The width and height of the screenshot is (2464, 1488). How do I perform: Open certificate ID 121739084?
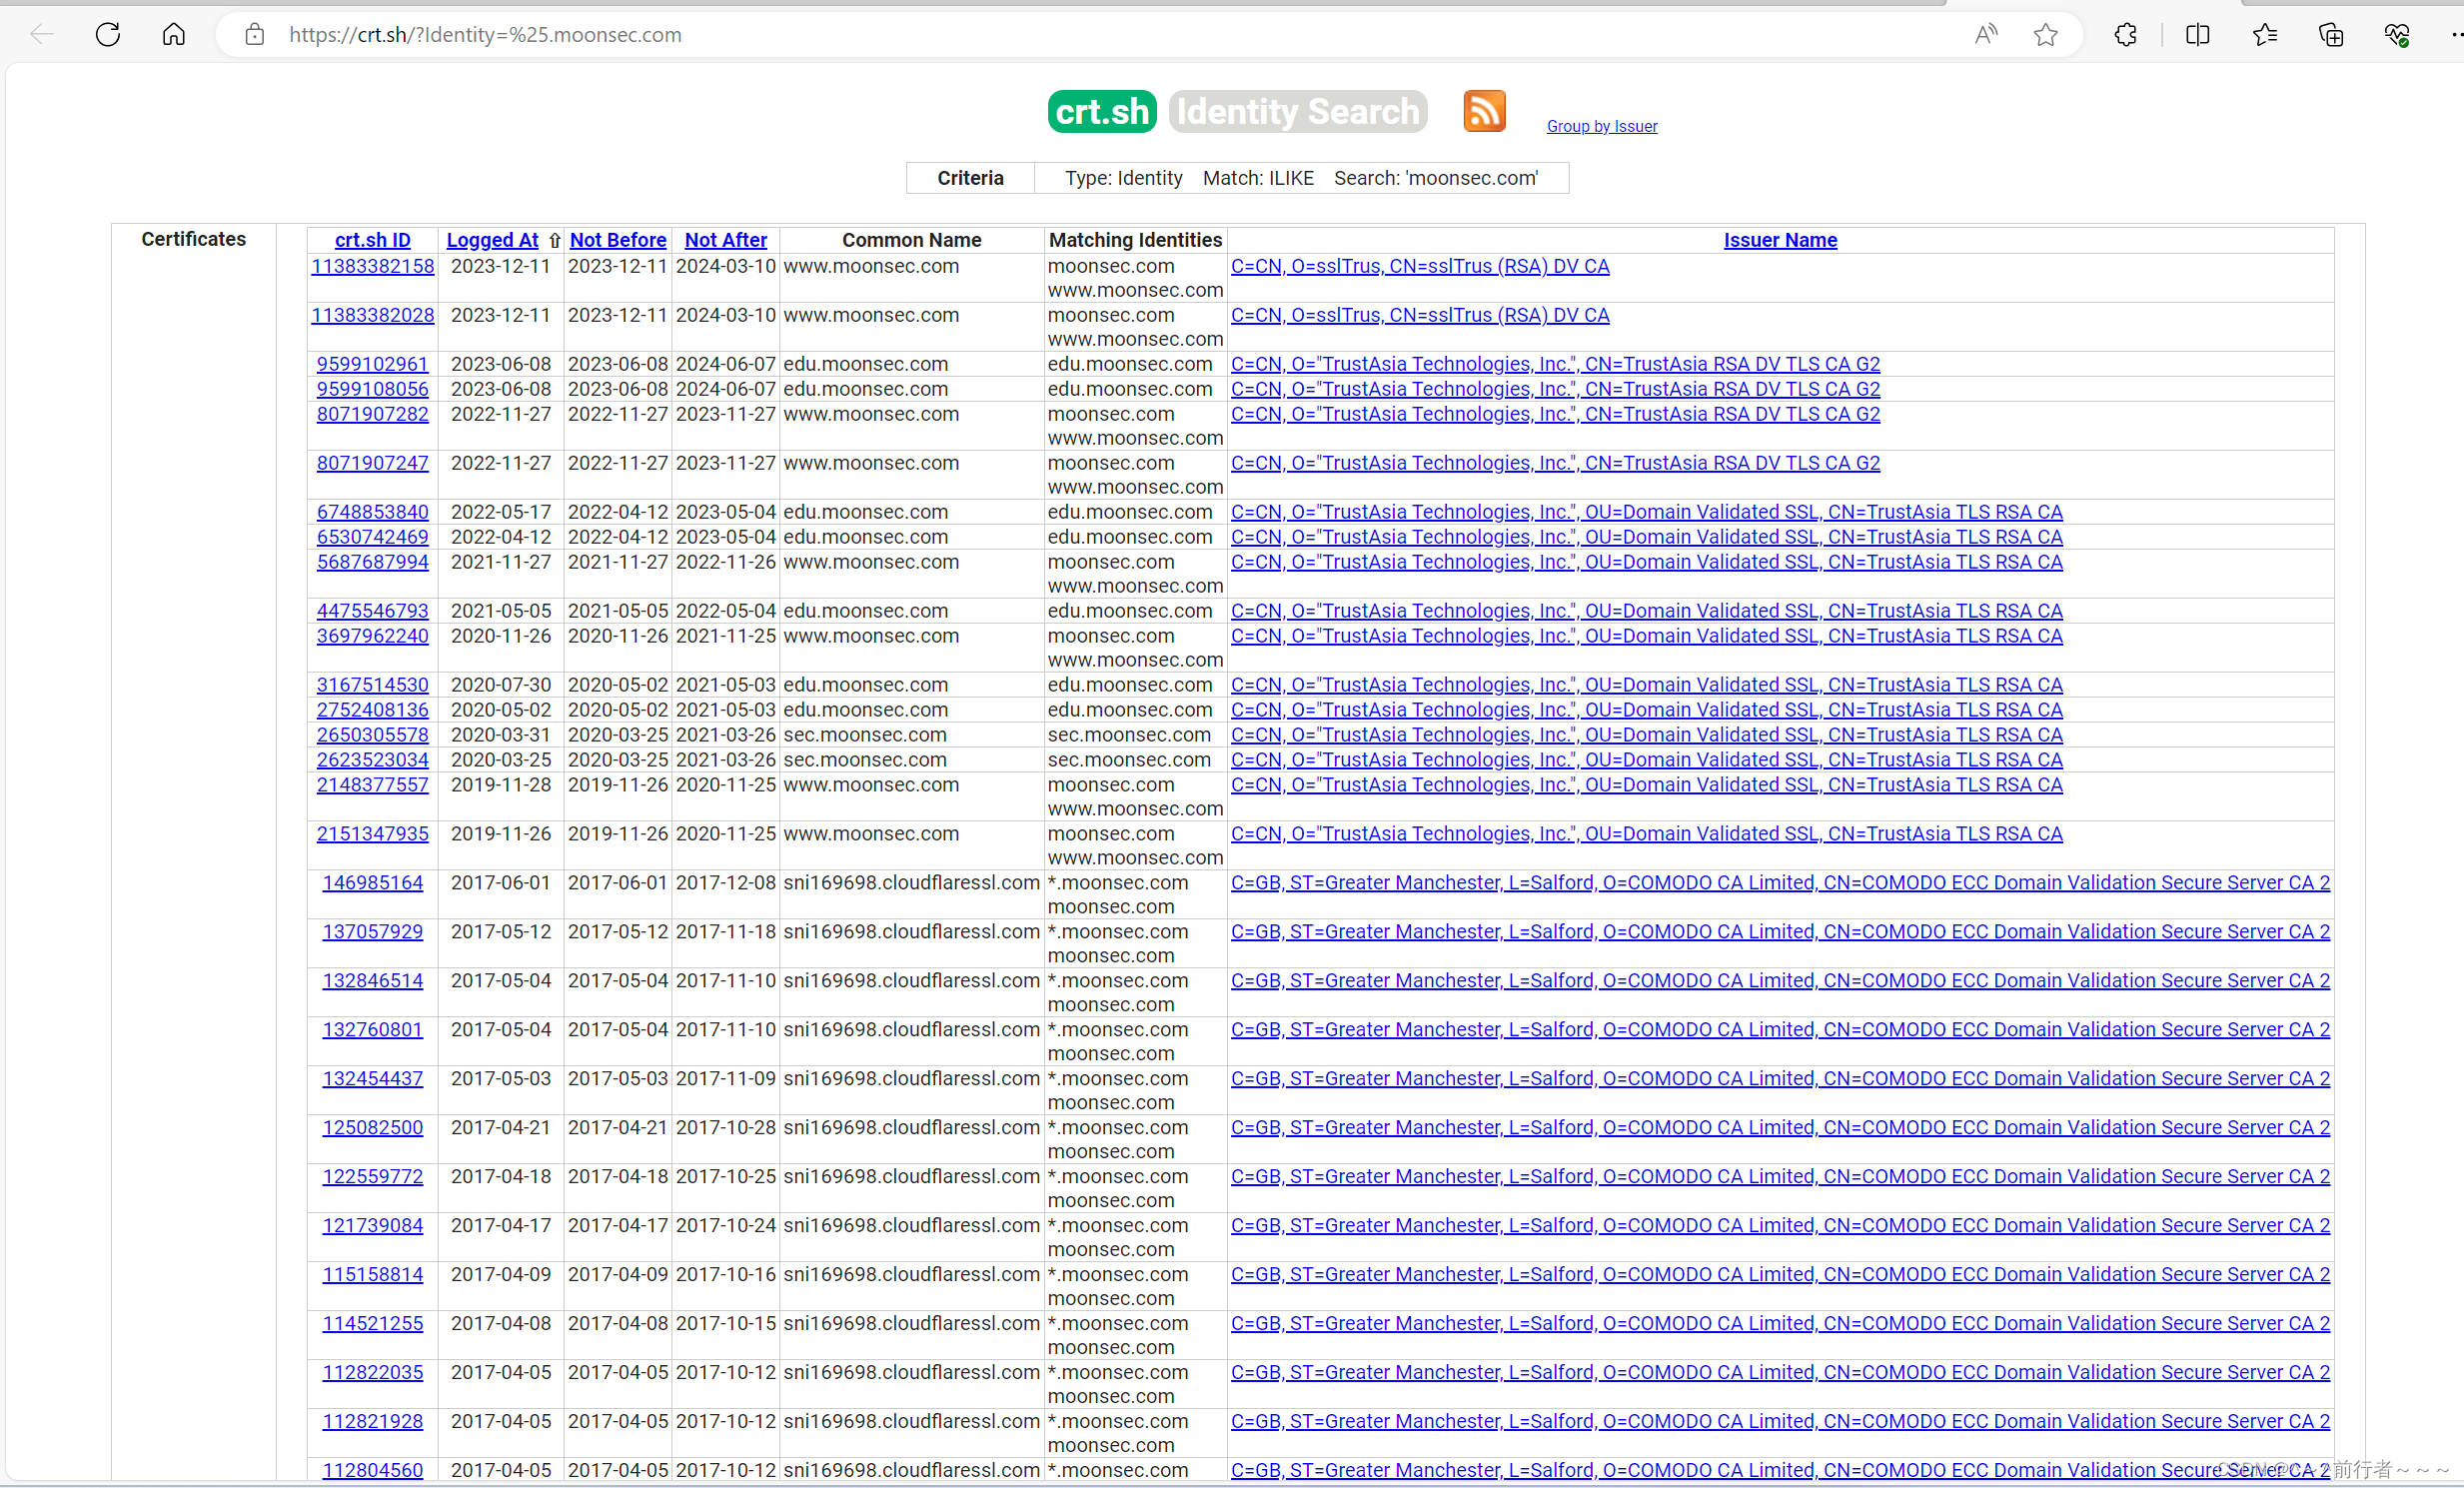point(373,1226)
